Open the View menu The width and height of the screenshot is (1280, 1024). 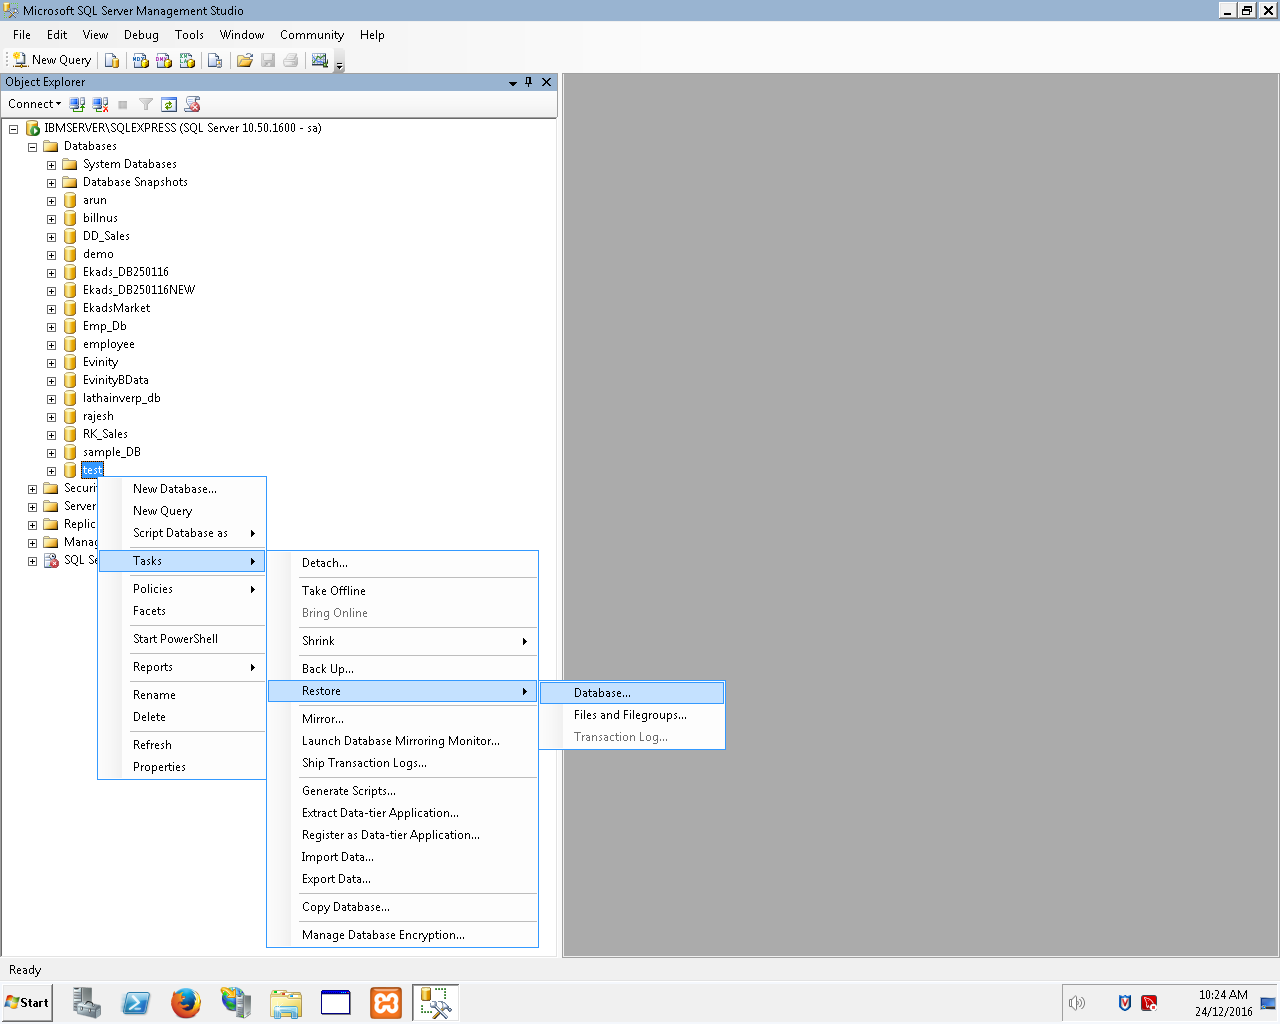[x=95, y=35]
